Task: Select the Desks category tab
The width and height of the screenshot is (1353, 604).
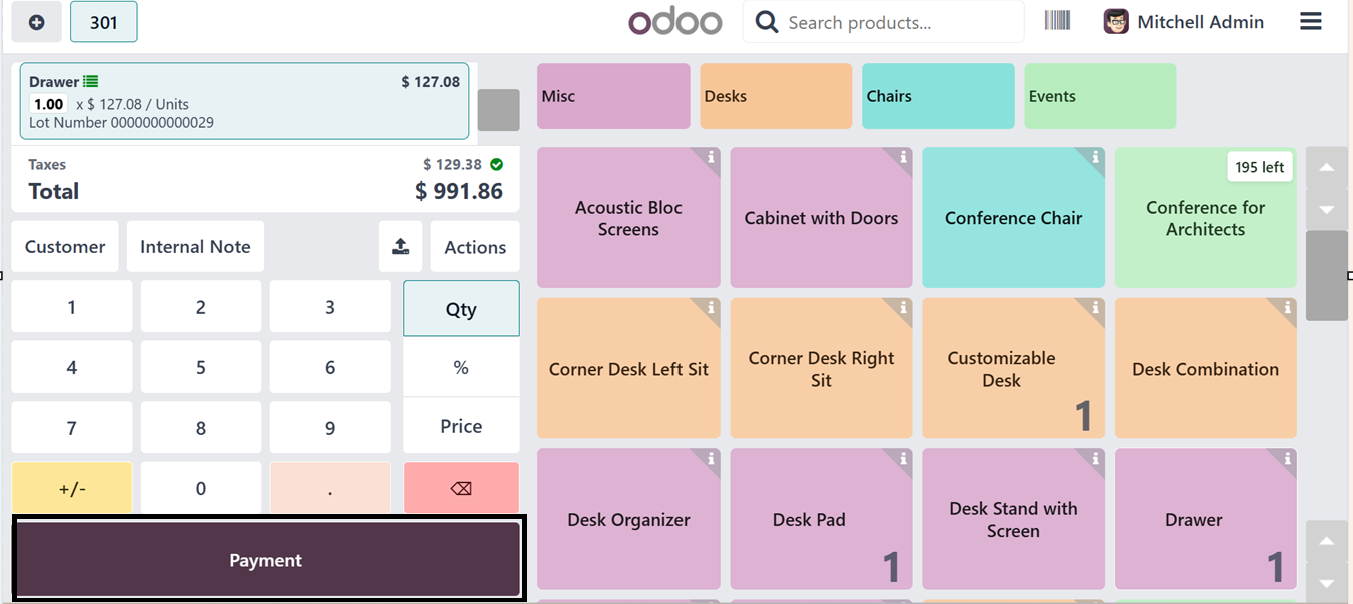Action: (776, 96)
